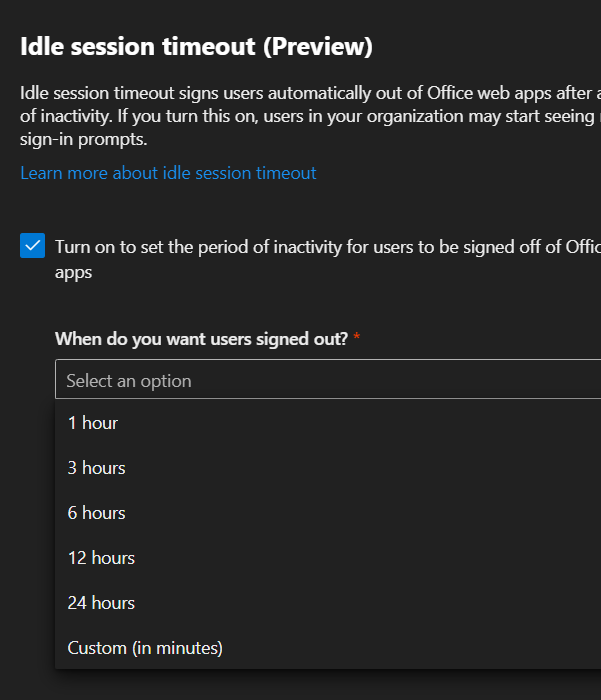Choose the 1 hour option
The height and width of the screenshot is (700, 601).
coord(93,423)
